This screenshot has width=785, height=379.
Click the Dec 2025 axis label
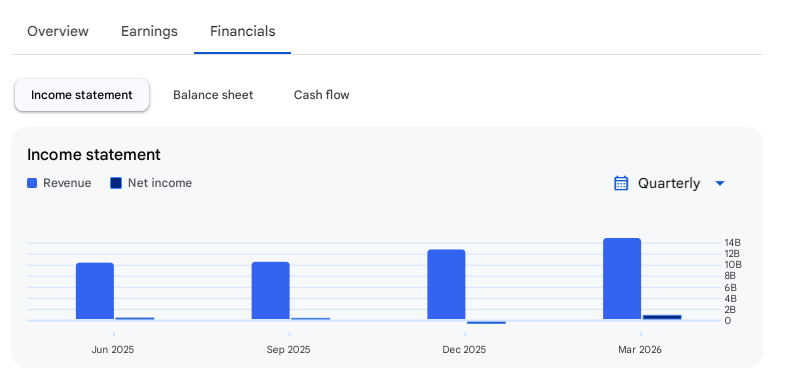click(x=464, y=349)
